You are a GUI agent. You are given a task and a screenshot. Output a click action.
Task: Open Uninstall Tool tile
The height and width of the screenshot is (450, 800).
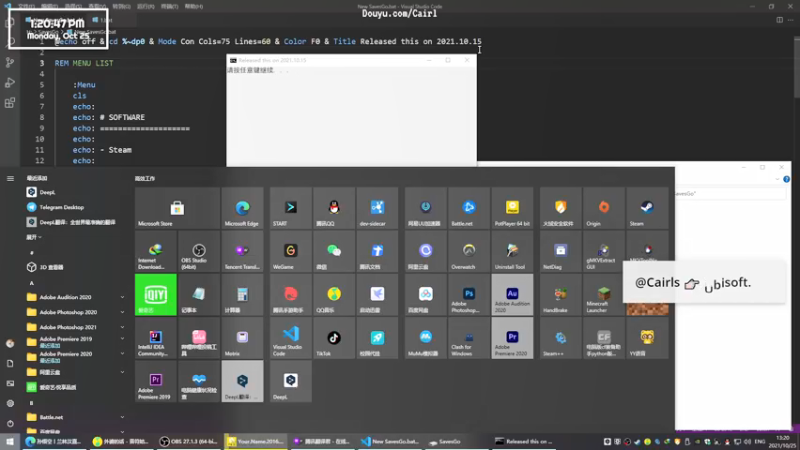pyautogui.click(x=512, y=251)
